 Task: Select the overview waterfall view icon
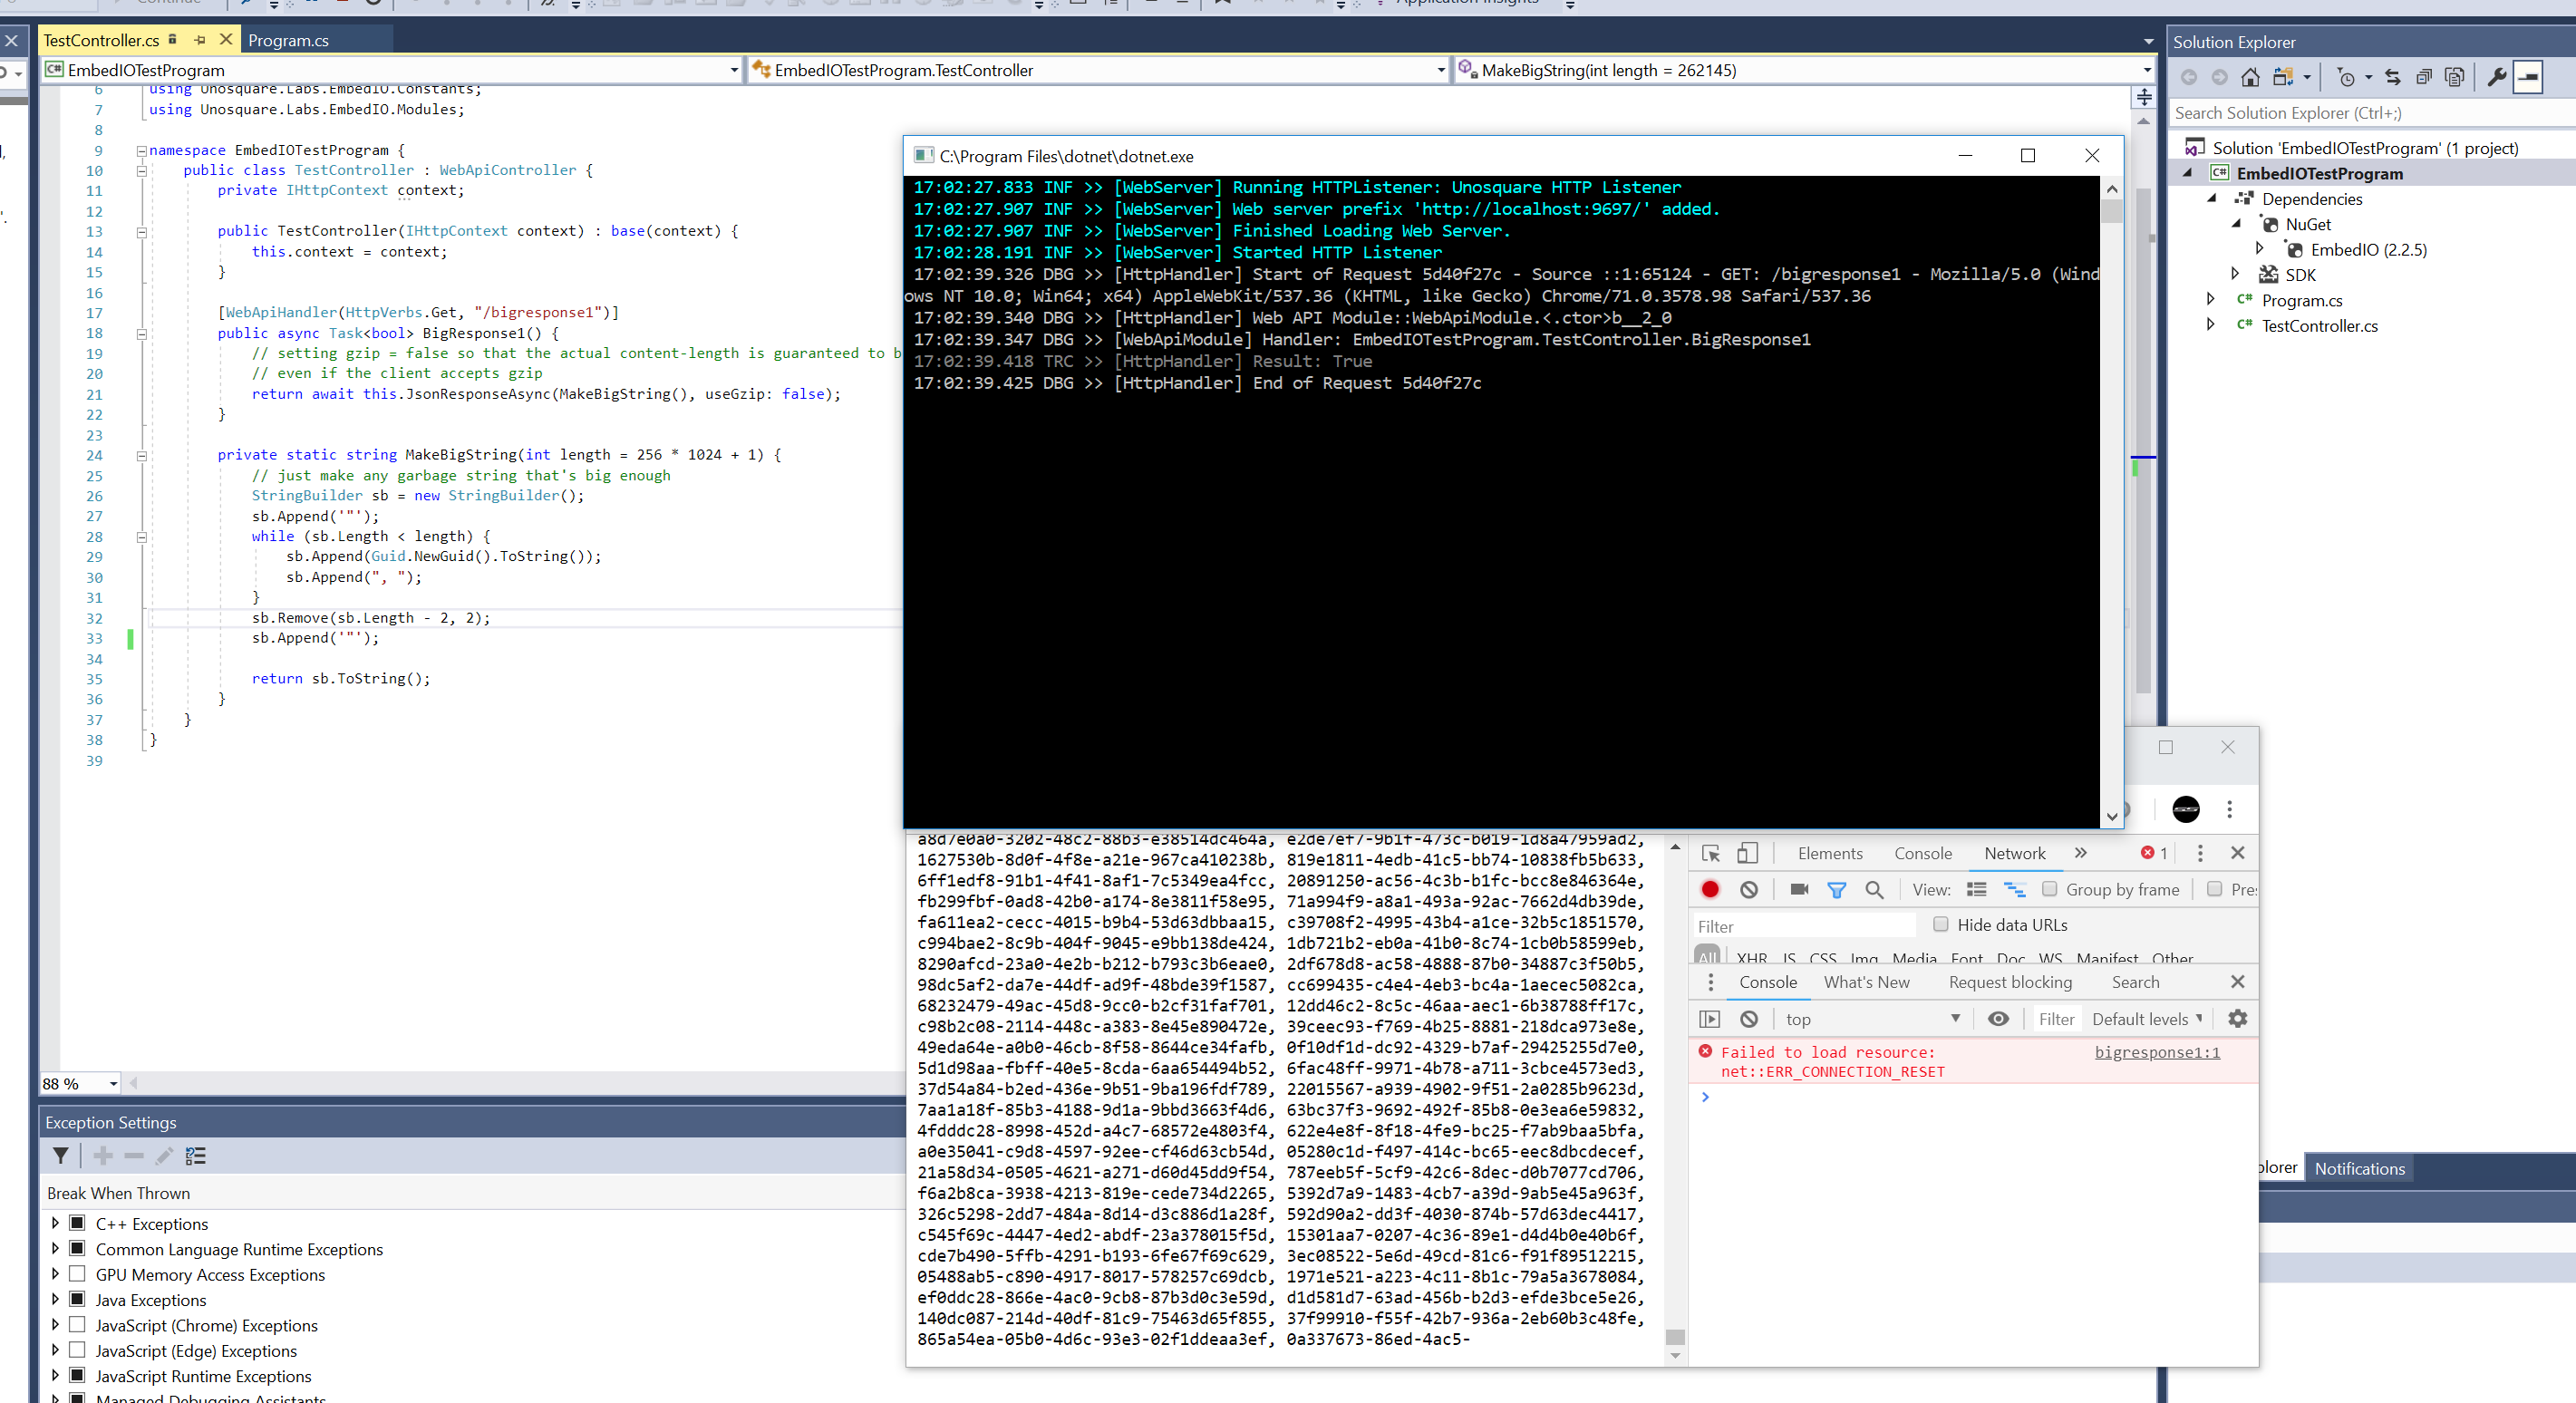coord(2014,889)
